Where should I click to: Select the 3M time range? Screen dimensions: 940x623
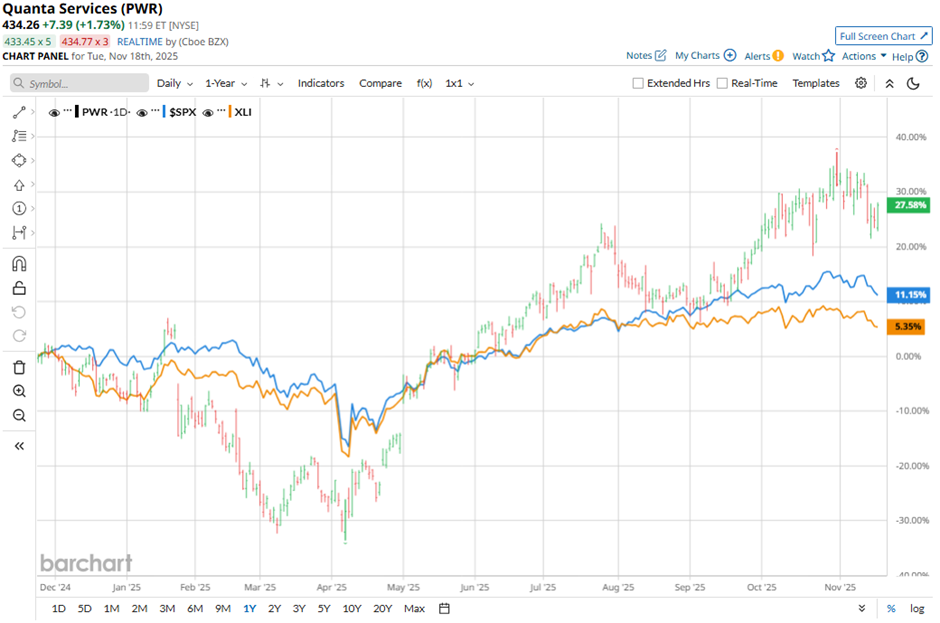click(167, 609)
